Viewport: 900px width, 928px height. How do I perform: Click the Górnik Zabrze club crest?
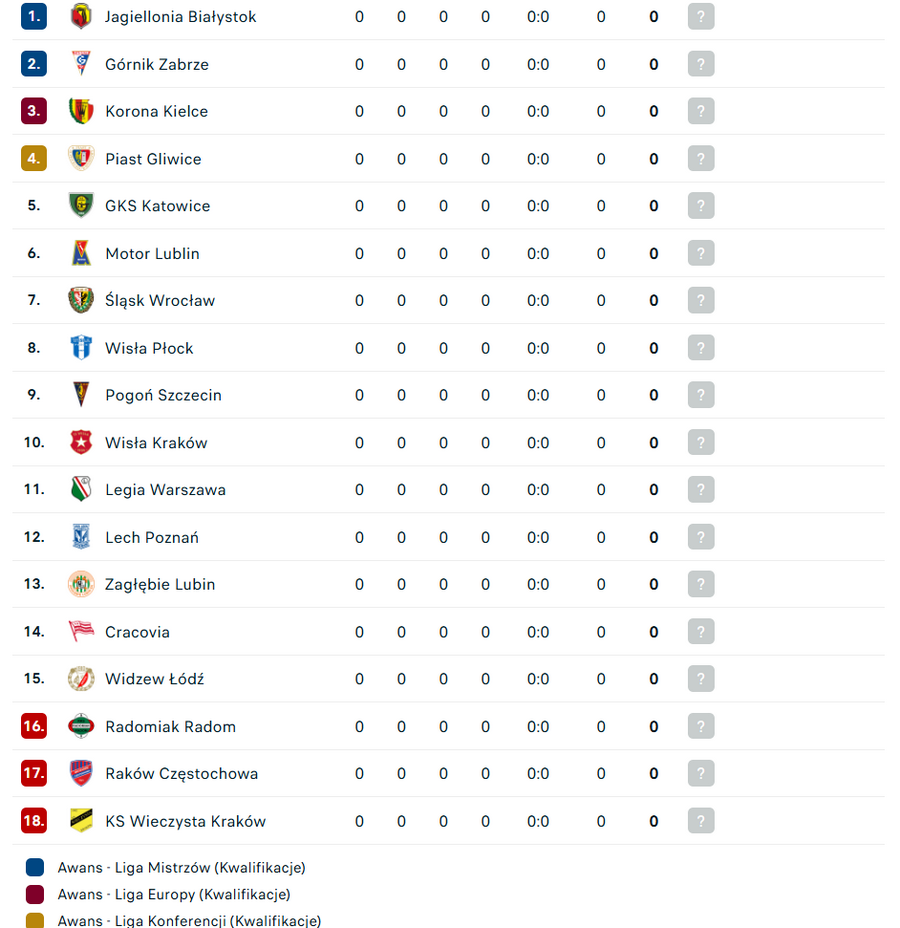click(81, 64)
